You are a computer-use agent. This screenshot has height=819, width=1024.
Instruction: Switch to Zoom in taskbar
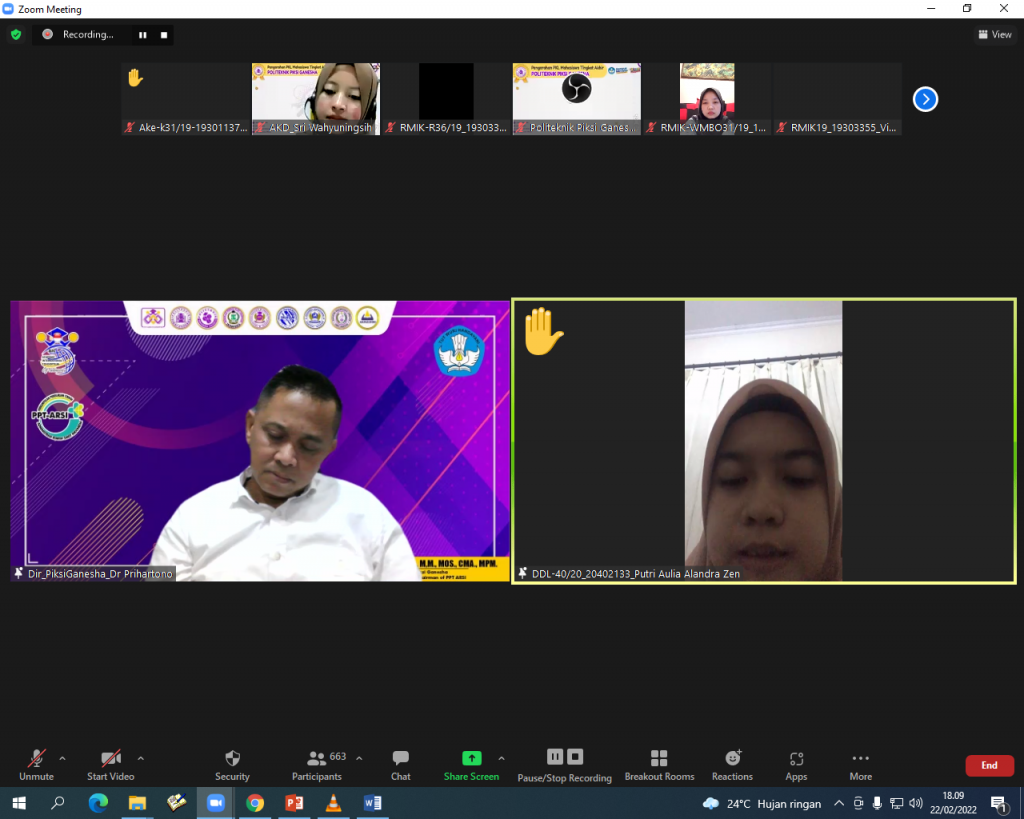[216, 803]
